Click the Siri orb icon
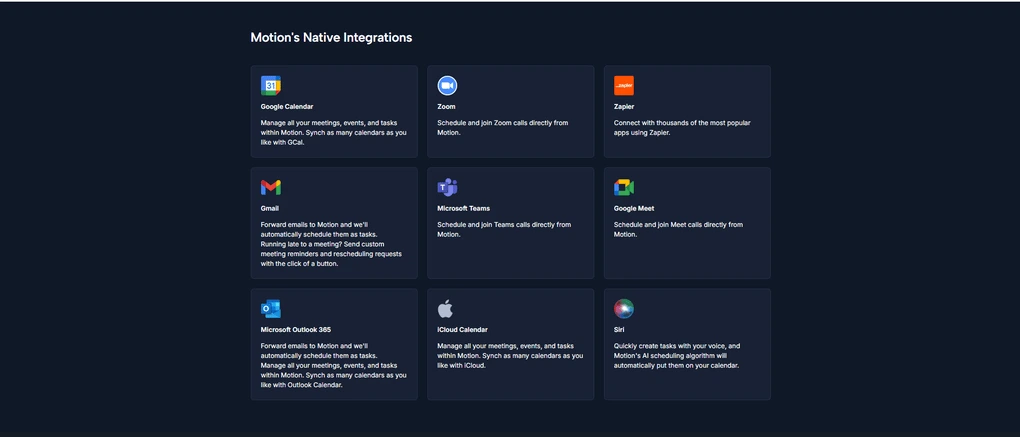Image resolution: width=1020 pixels, height=437 pixels. pyautogui.click(x=624, y=308)
